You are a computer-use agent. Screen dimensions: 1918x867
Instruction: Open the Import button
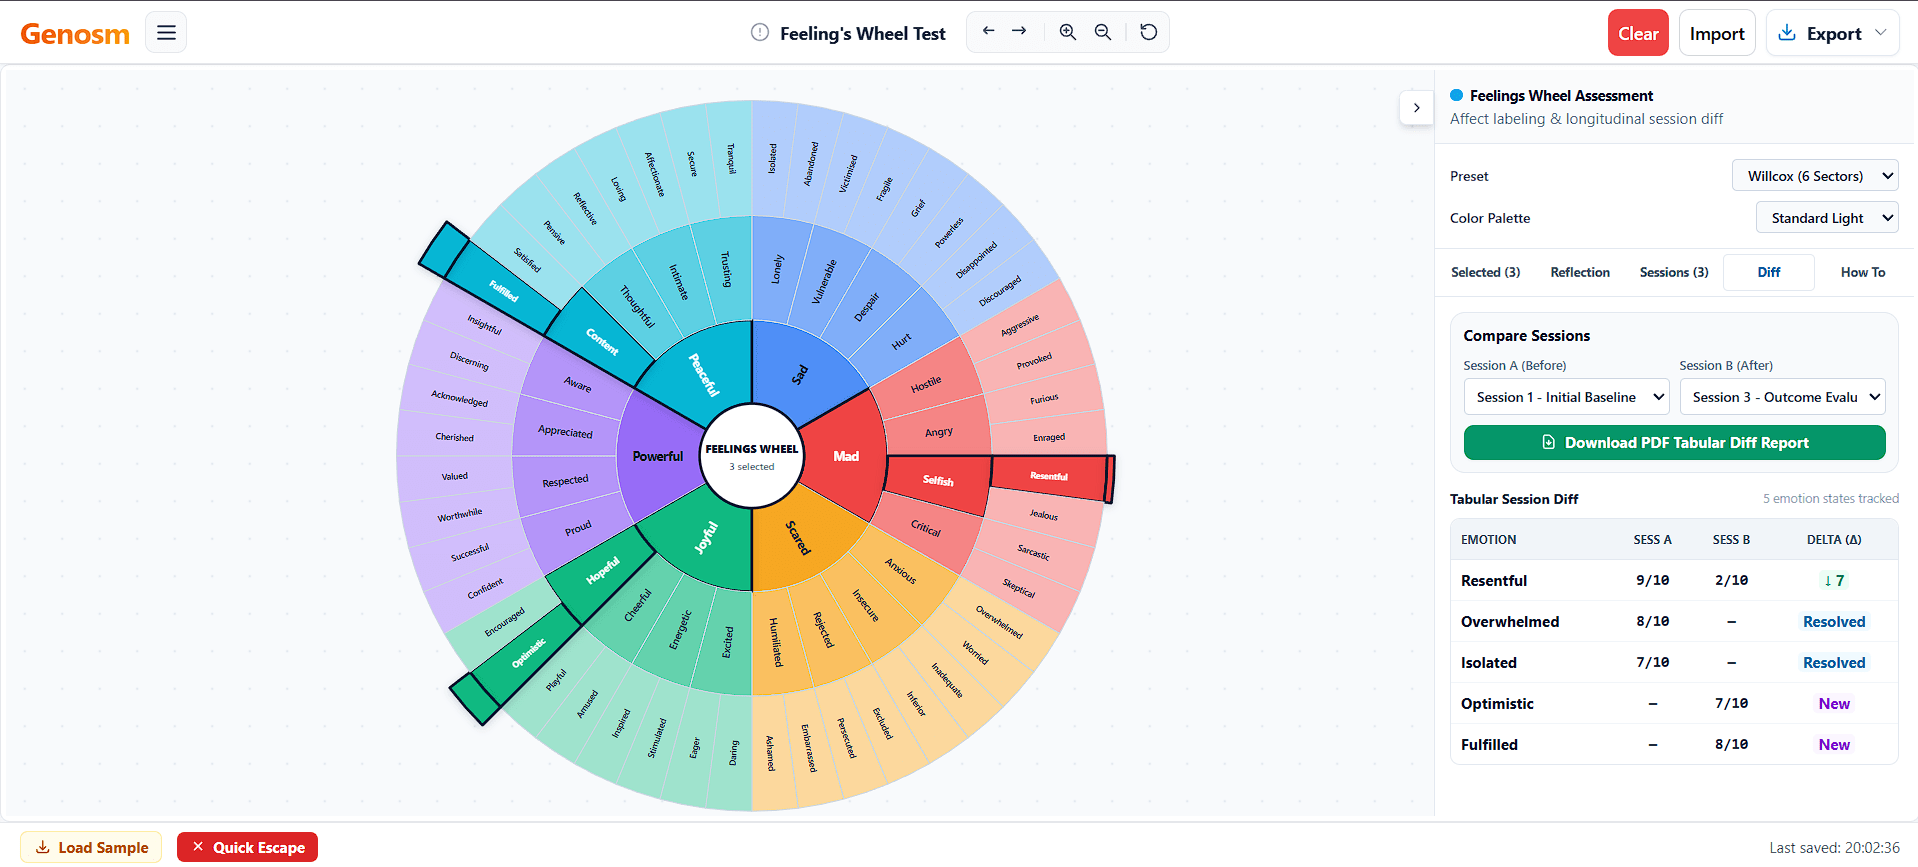[1717, 33]
